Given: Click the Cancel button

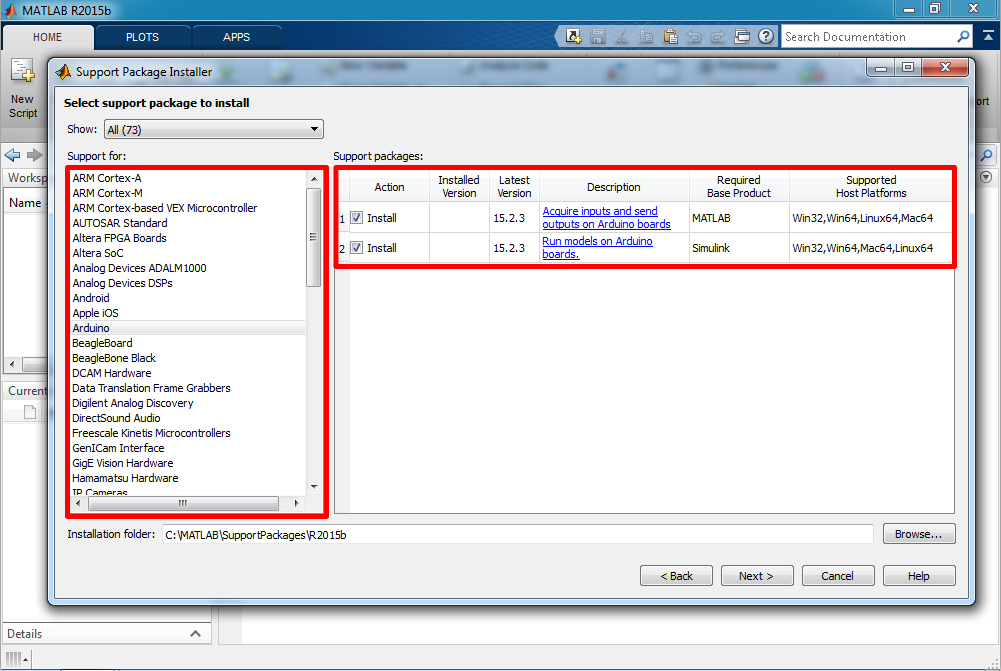Looking at the screenshot, I should (838, 575).
